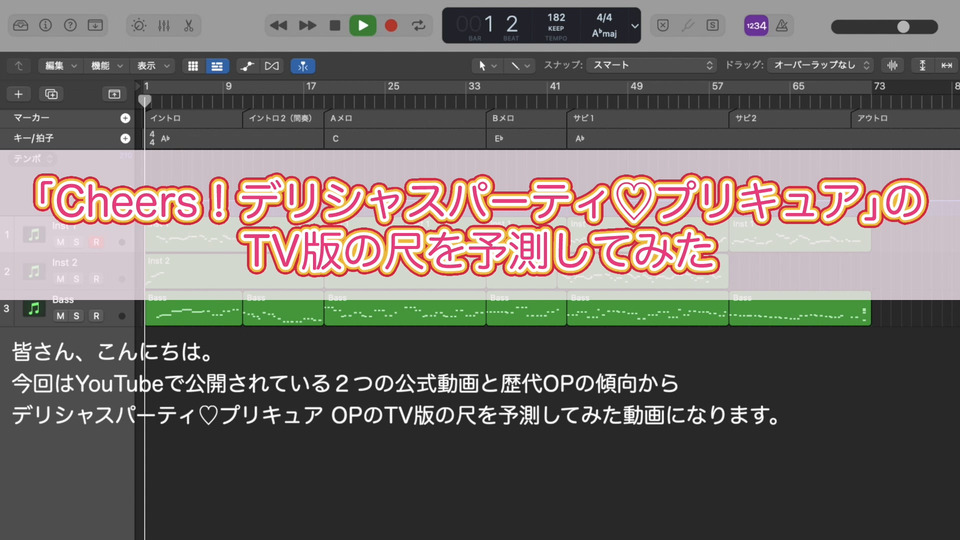
Task: Click ruler at bar 33
Action: [x=474, y=86]
